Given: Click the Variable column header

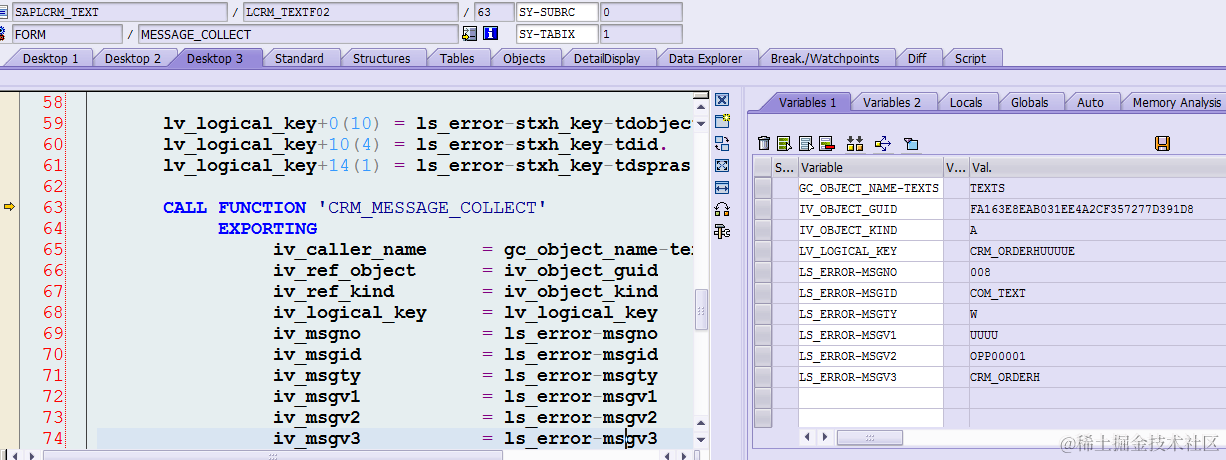Looking at the screenshot, I should pyautogui.click(x=870, y=167).
